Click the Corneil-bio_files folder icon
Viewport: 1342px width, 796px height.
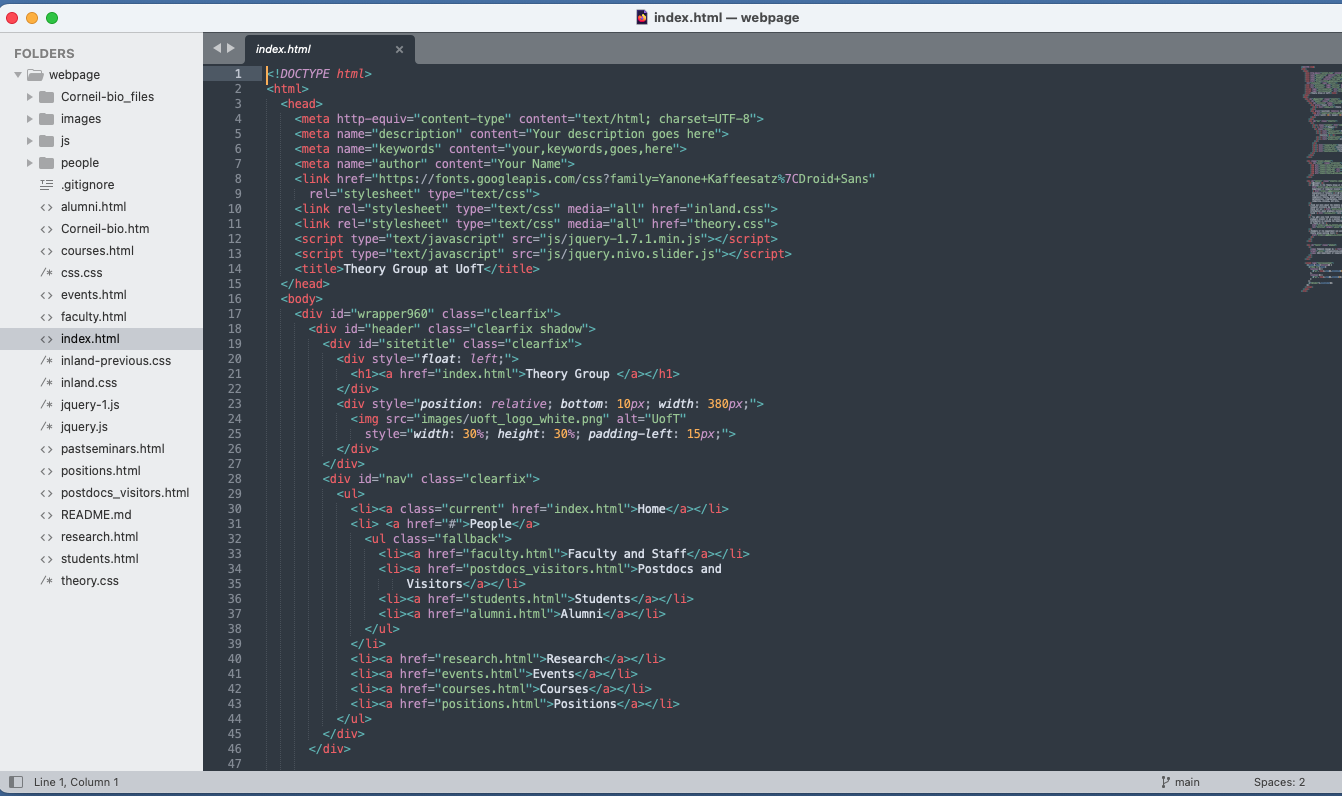[x=46, y=97]
